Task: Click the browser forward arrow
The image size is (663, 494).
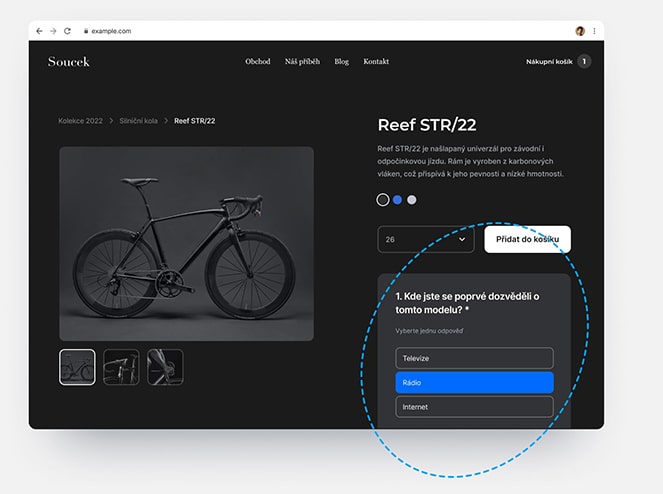Action: [x=53, y=31]
